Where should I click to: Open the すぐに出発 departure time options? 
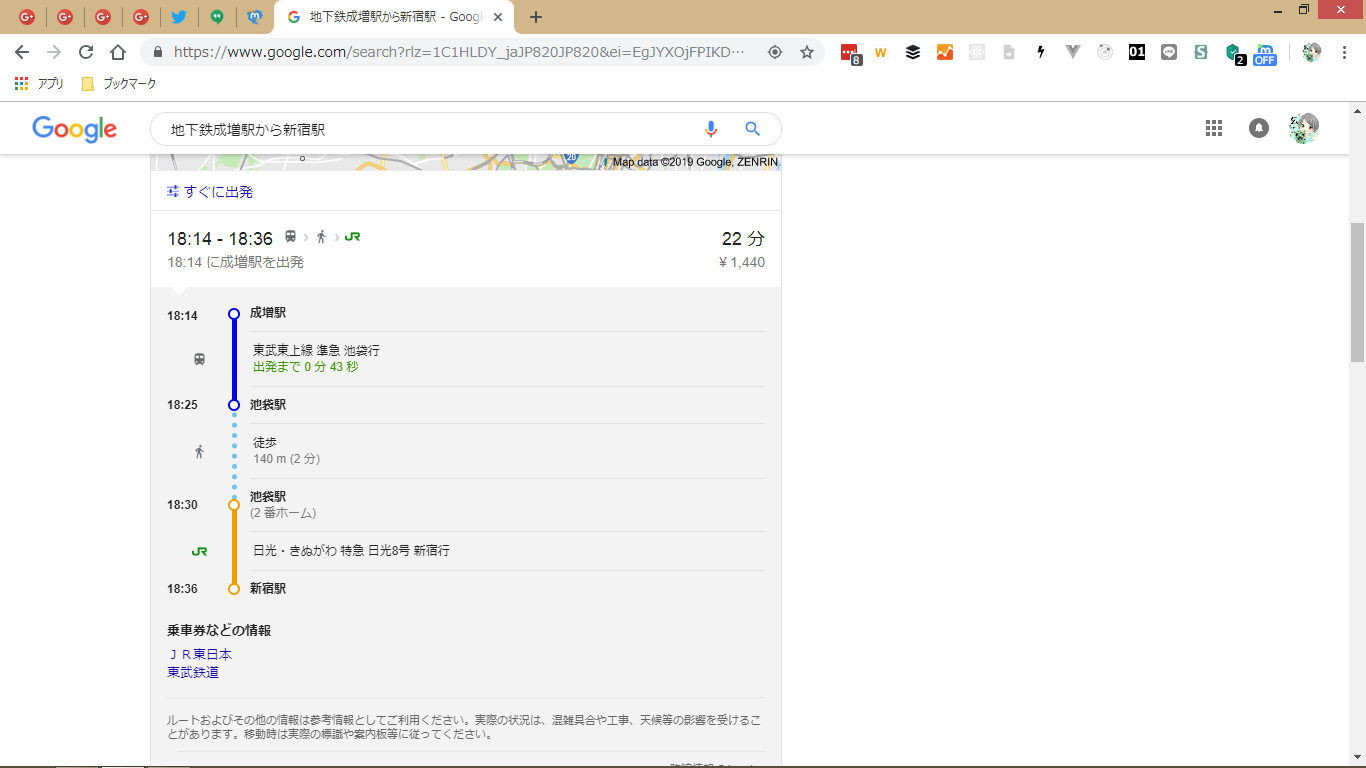pyautogui.click(x=210, y=191)
